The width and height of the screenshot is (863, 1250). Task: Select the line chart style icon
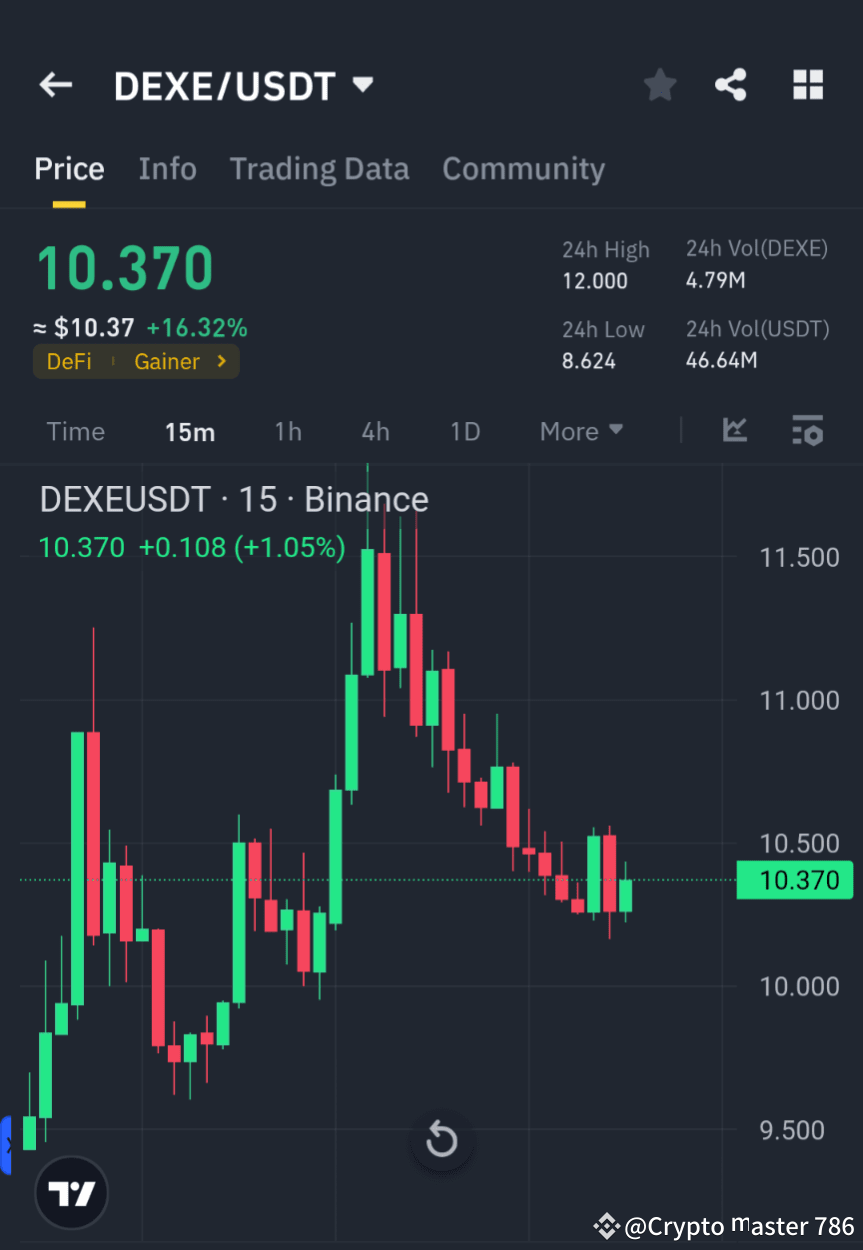tap(735, 431)
